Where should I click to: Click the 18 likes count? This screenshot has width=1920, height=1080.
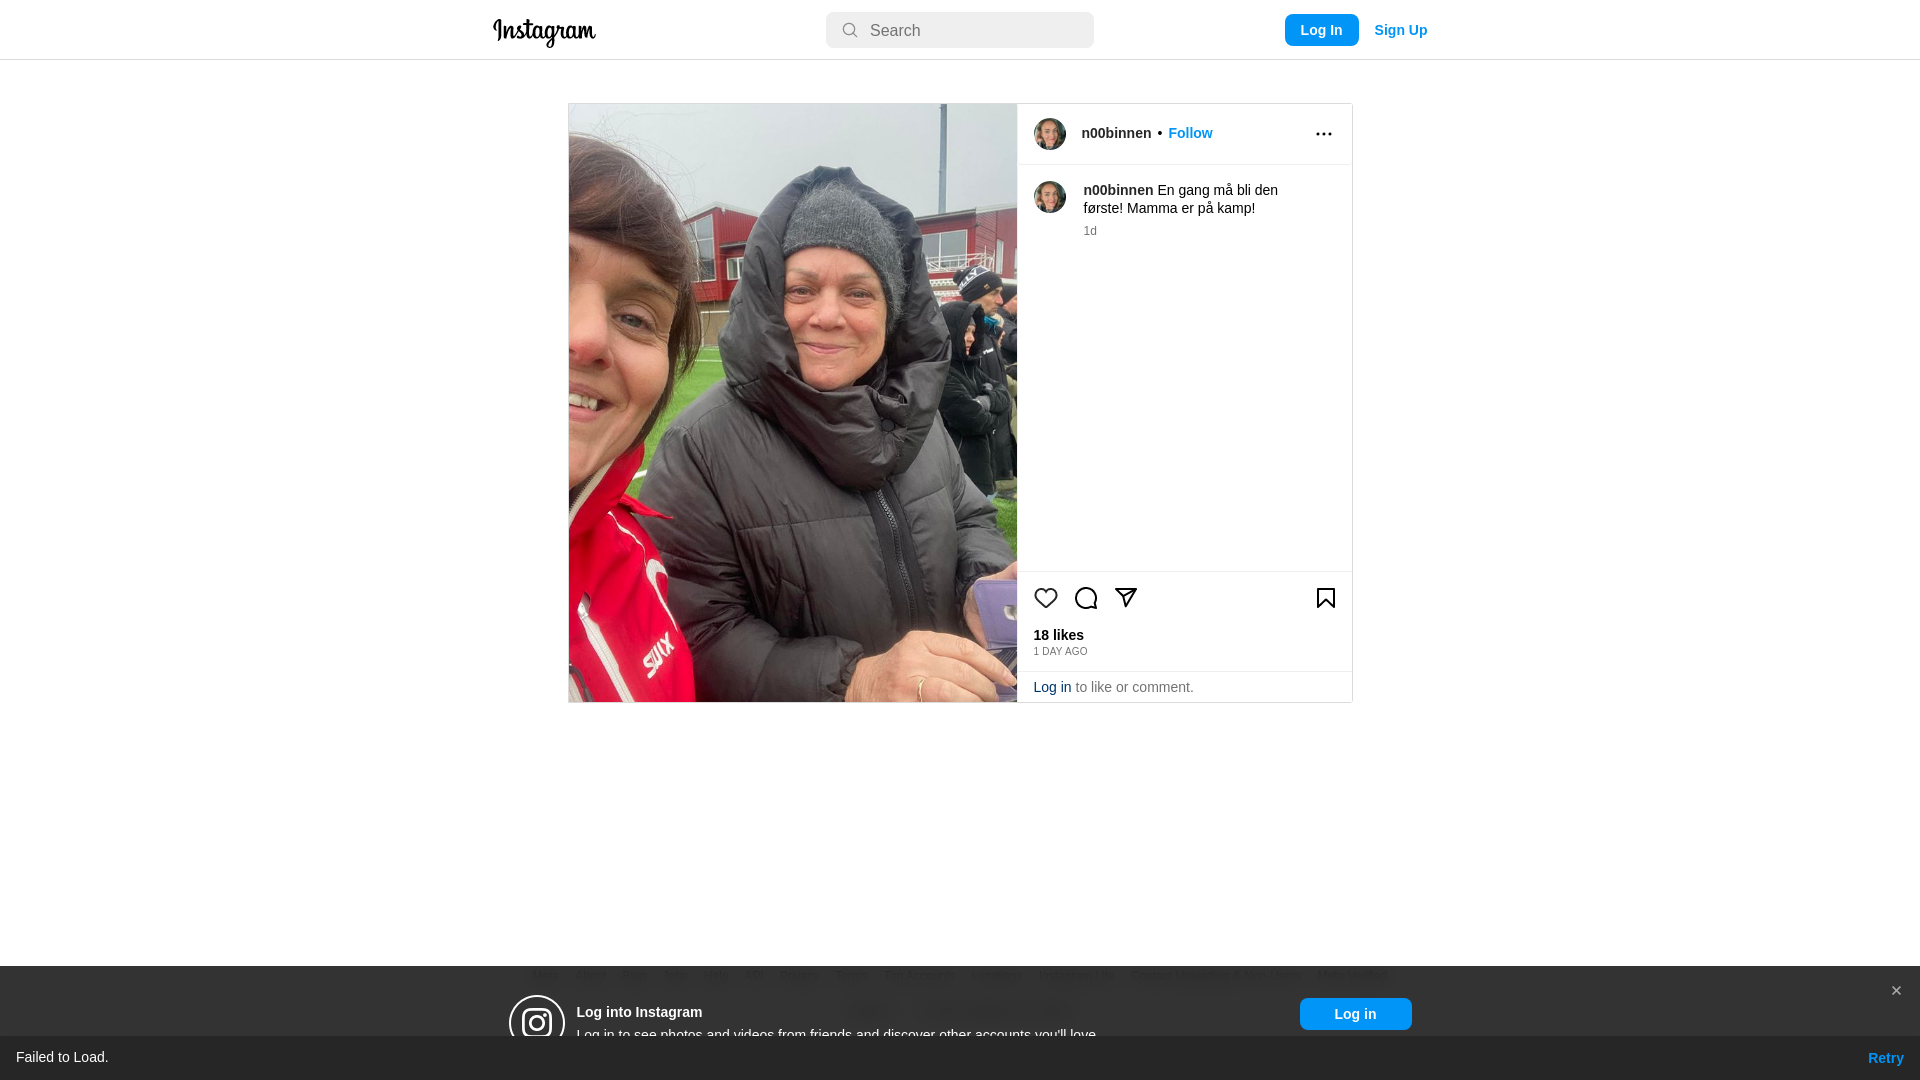click(1058, 635)
